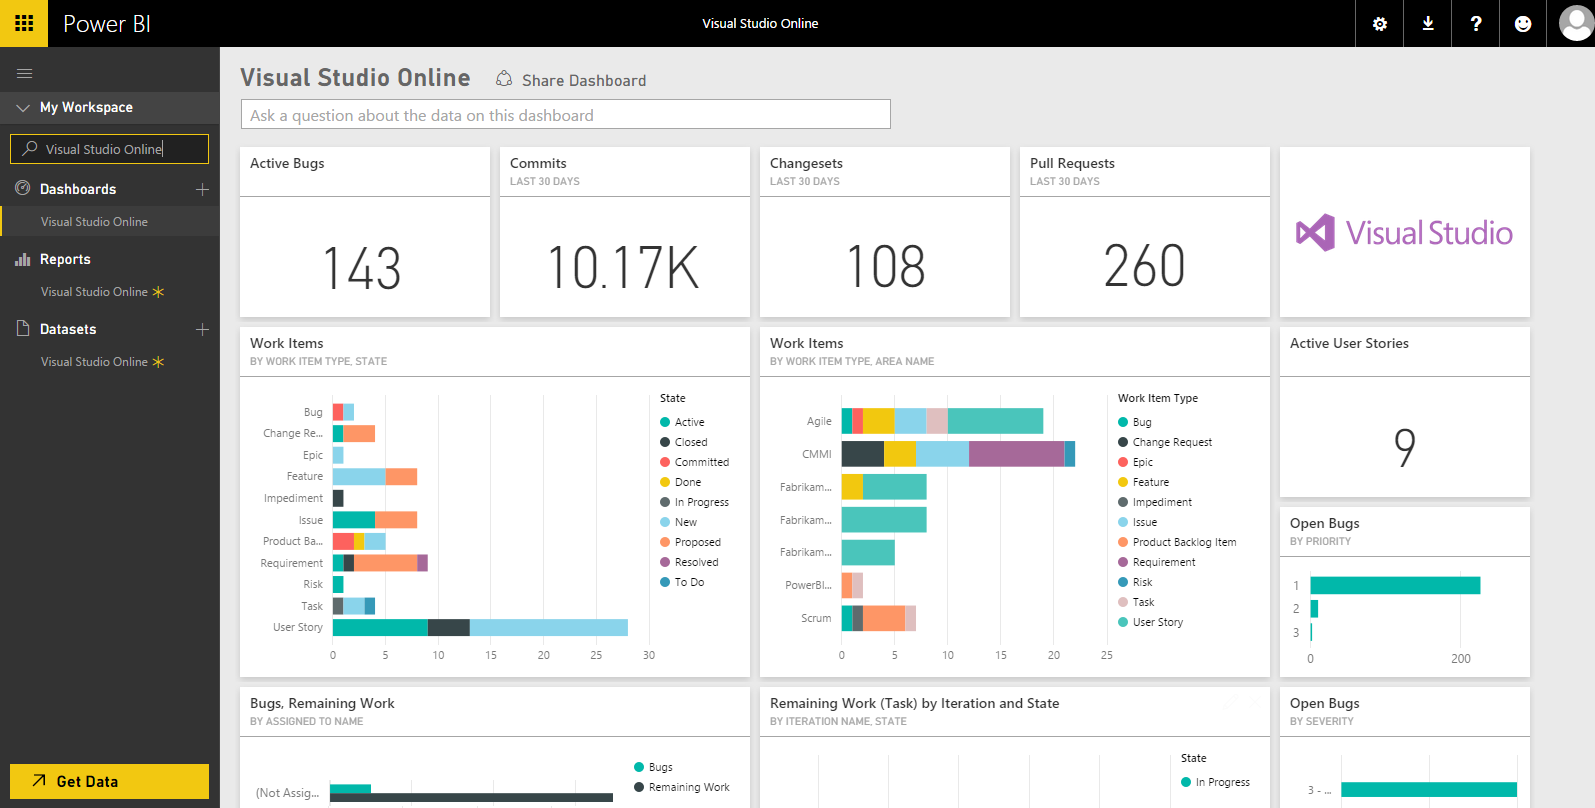Click the CMMI bar in area chart

(x=958, y=454)
